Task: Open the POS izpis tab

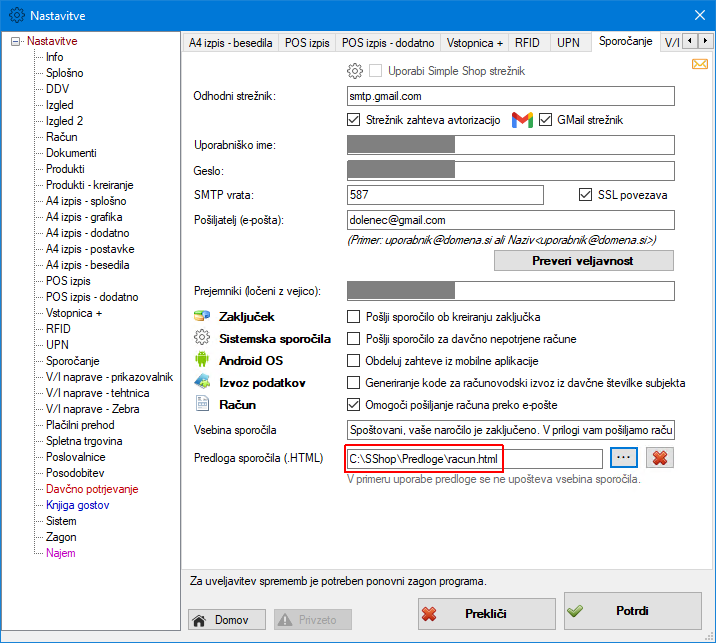Action: (x=307, y=42)
